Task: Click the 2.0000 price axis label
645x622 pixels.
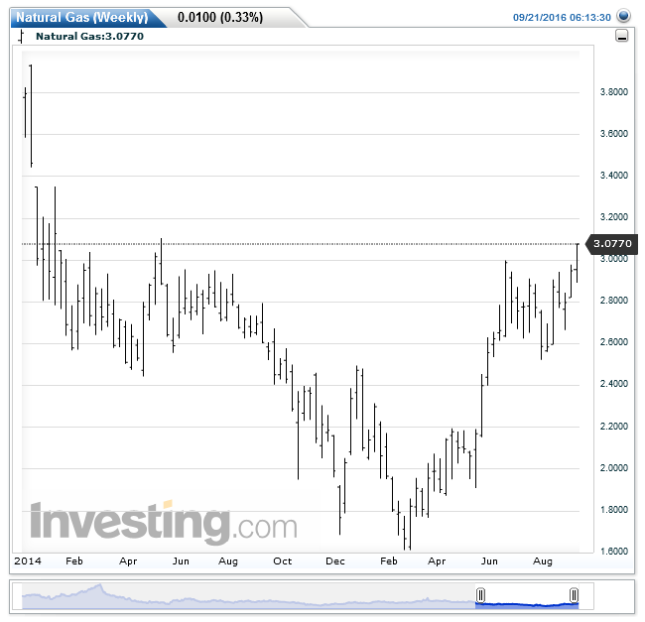Action: tap(614, 468)
